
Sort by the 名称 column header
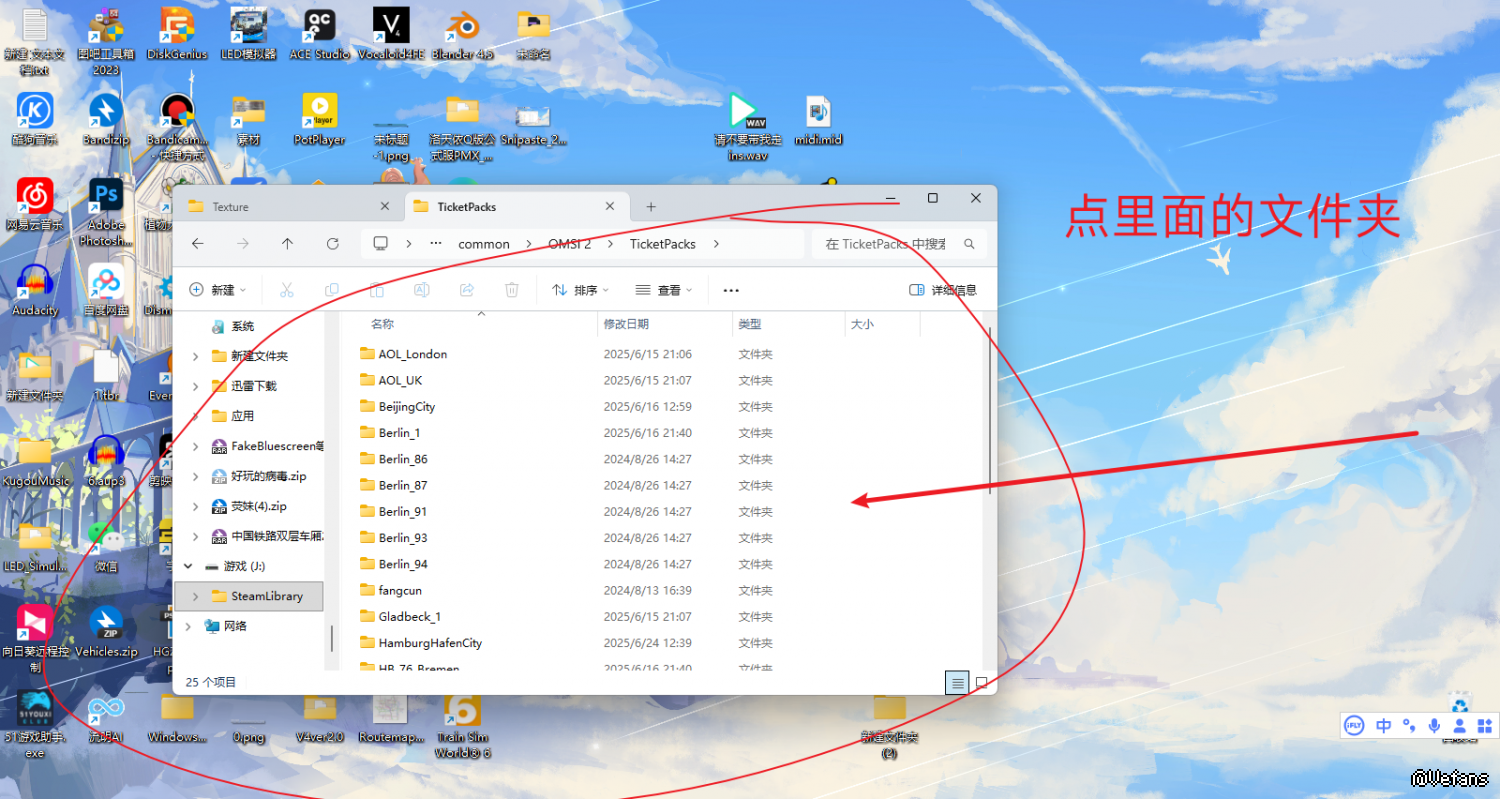click(382, 324)
